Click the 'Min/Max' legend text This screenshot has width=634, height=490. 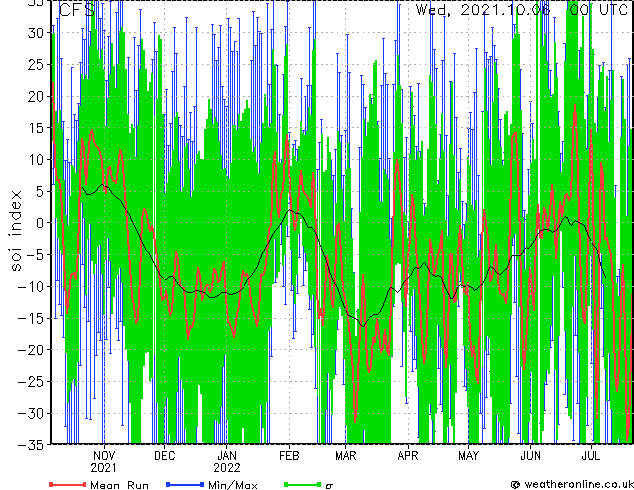click(233, 485)
